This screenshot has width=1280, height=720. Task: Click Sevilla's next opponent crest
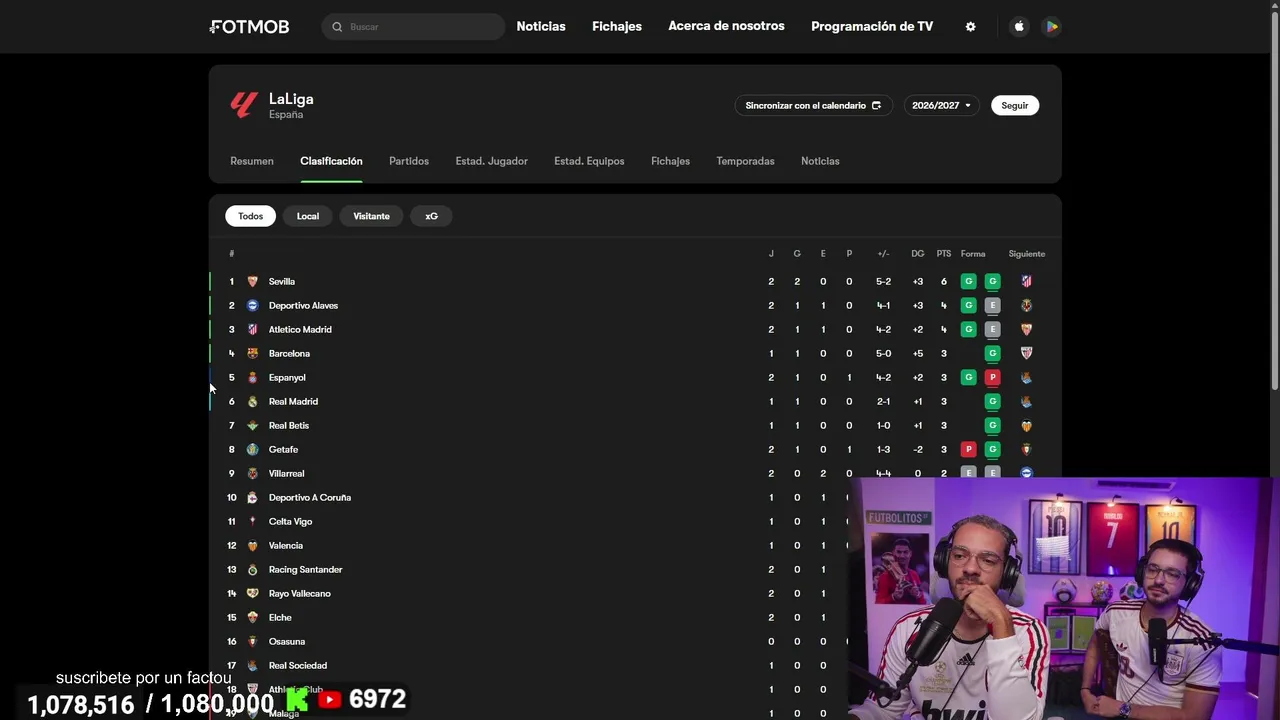tap(1026, 281)
